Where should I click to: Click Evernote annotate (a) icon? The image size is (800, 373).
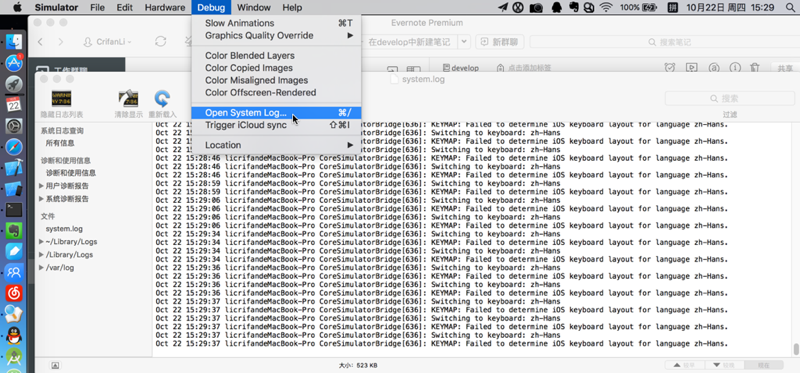click(x=714, y=67)
